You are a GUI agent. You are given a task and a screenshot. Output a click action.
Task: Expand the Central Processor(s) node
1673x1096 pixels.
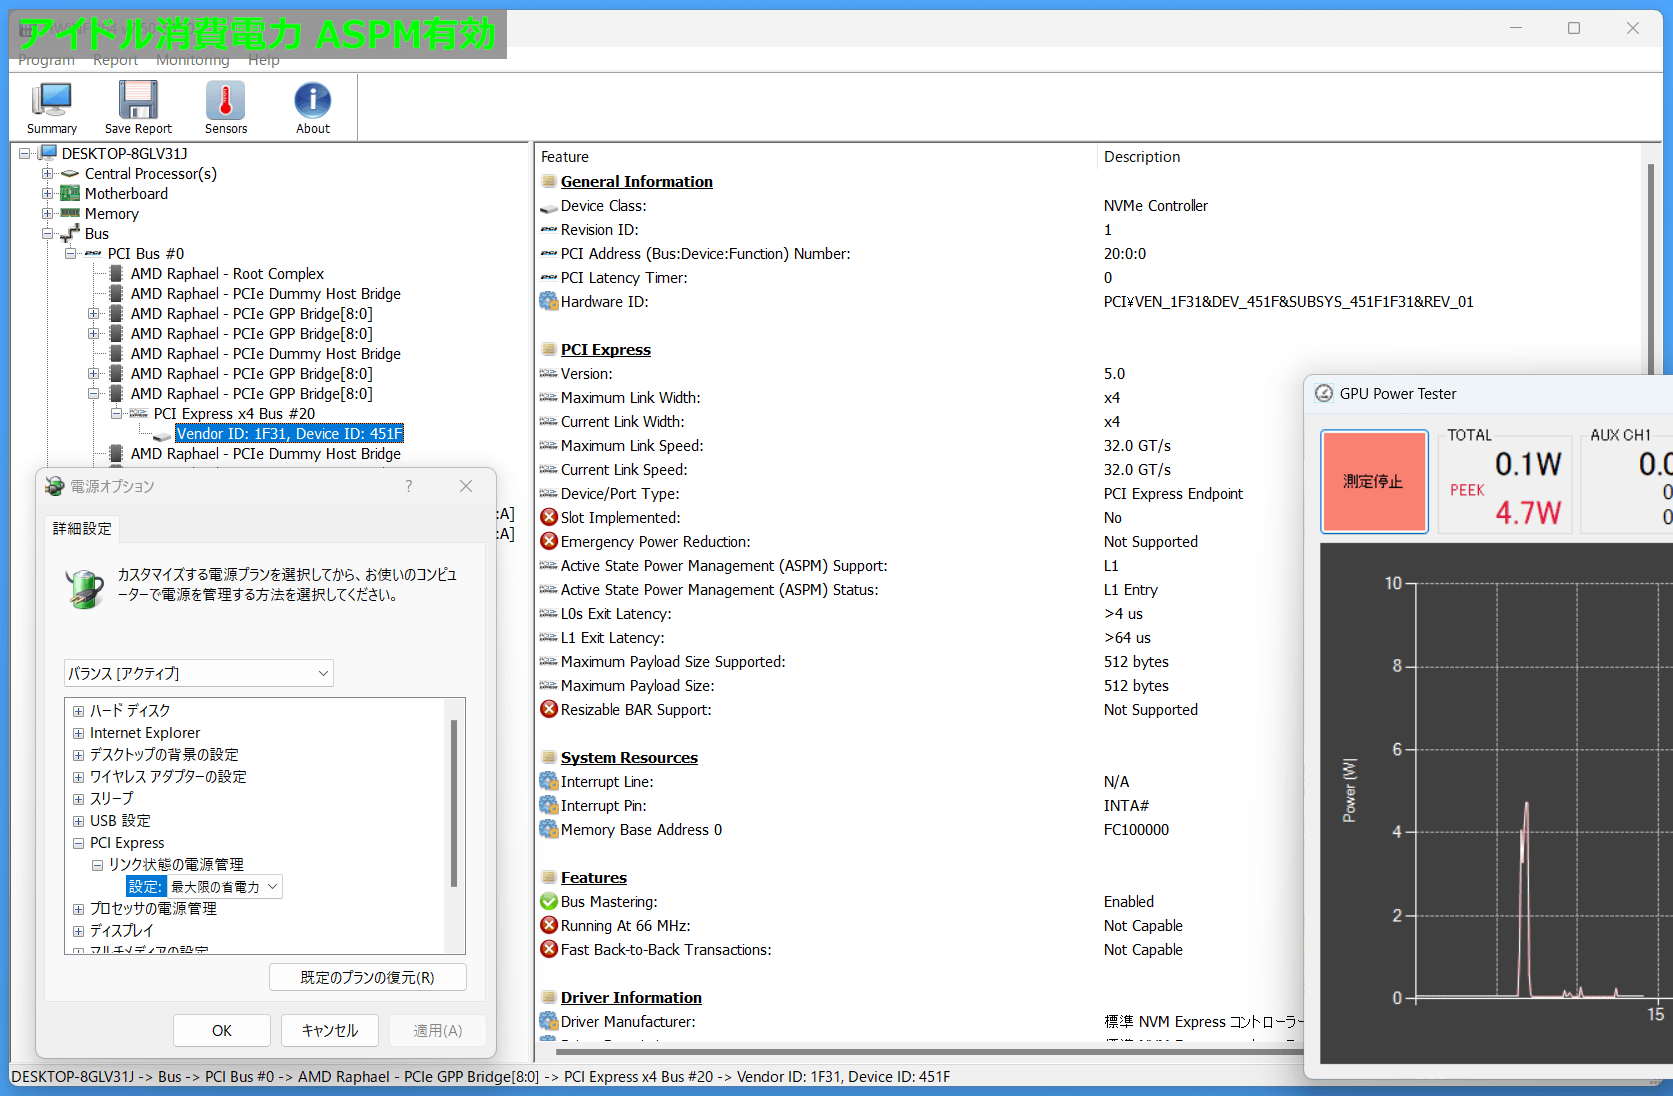(x=48, y=174)
